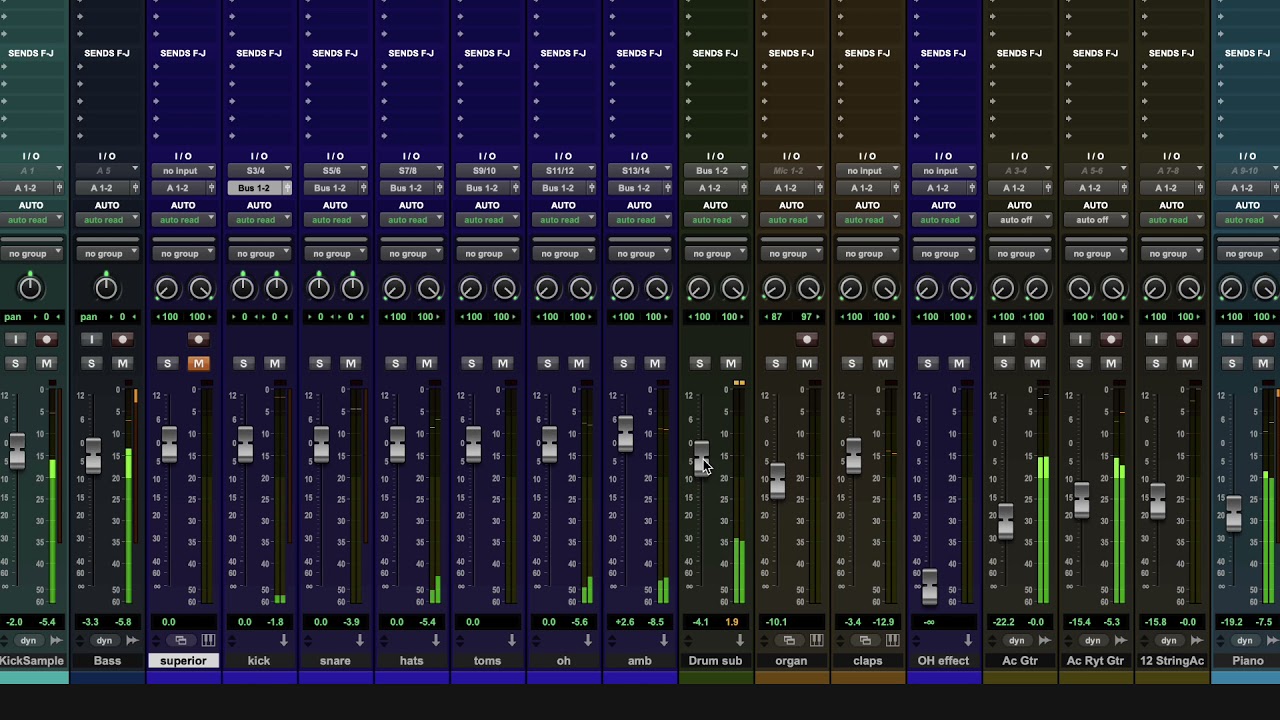This screenshot has width=1280, height=720.
Task: Record-arm the 12 StringAc track
Action: pyautogui.click(x=1186, y=340)
